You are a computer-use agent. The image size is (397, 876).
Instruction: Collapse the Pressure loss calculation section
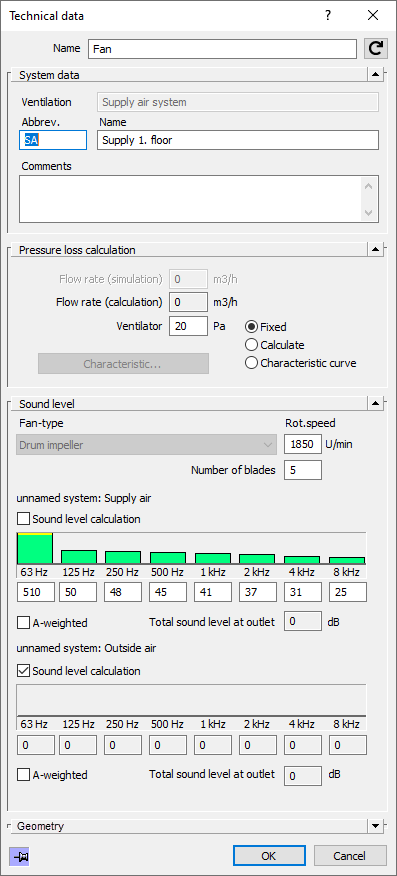[375, 249]
